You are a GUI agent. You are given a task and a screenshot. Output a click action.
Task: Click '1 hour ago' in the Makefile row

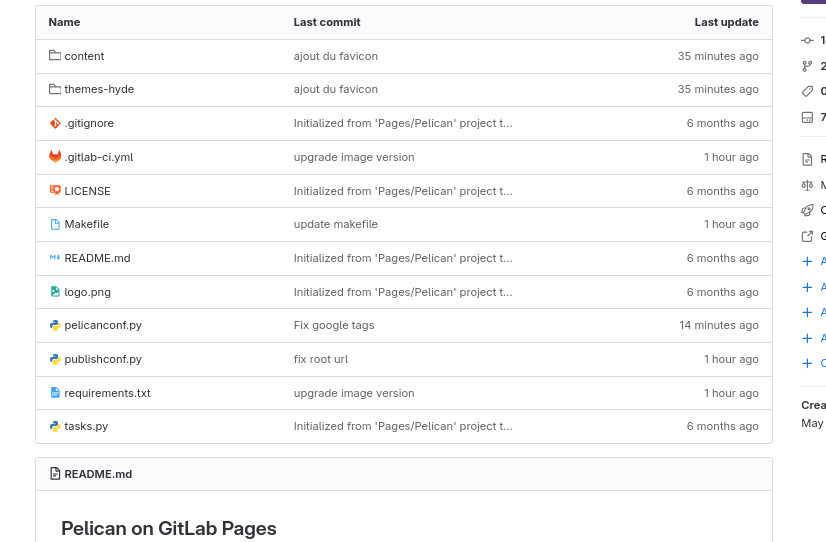click(731, 224)
